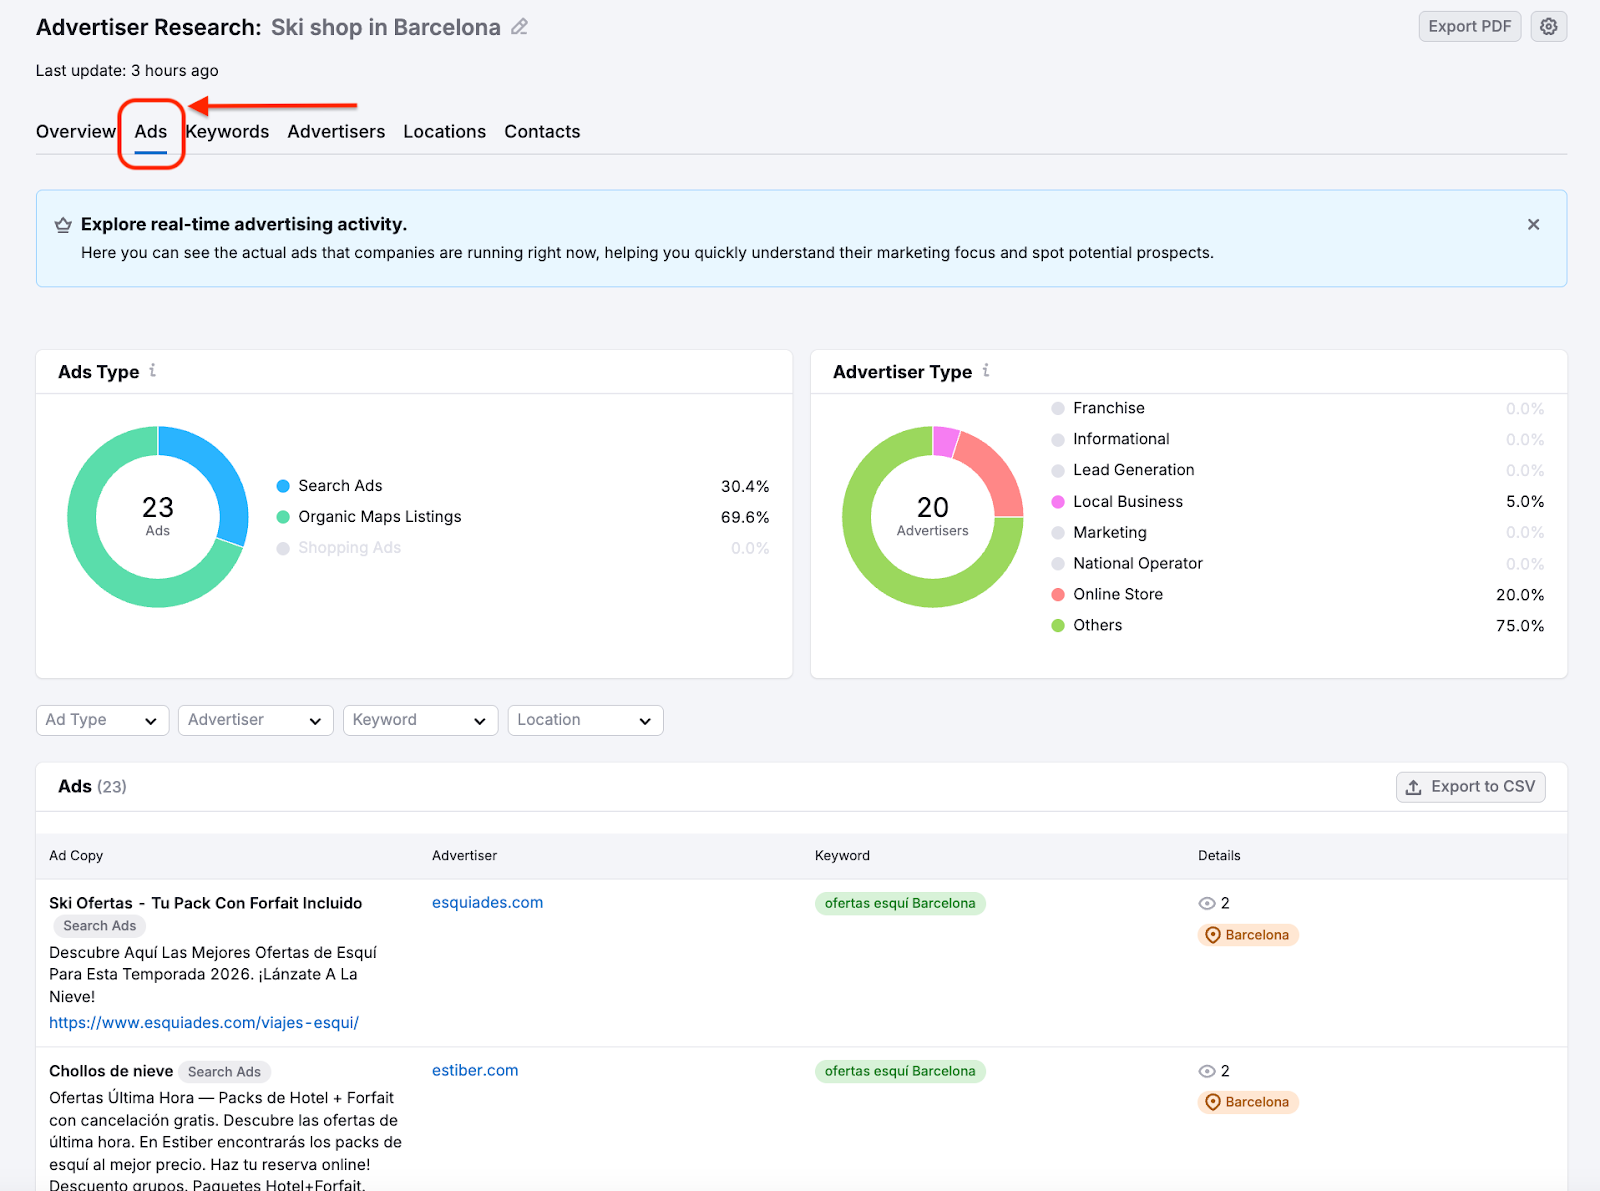
Task: Switch to the Keywords tab
Action: pos(227,131)
